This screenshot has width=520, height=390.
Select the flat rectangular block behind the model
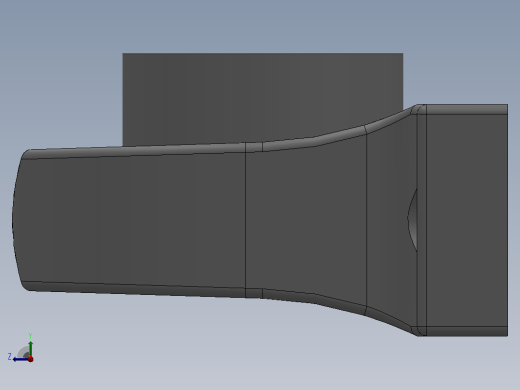click(x=263, y=98)
